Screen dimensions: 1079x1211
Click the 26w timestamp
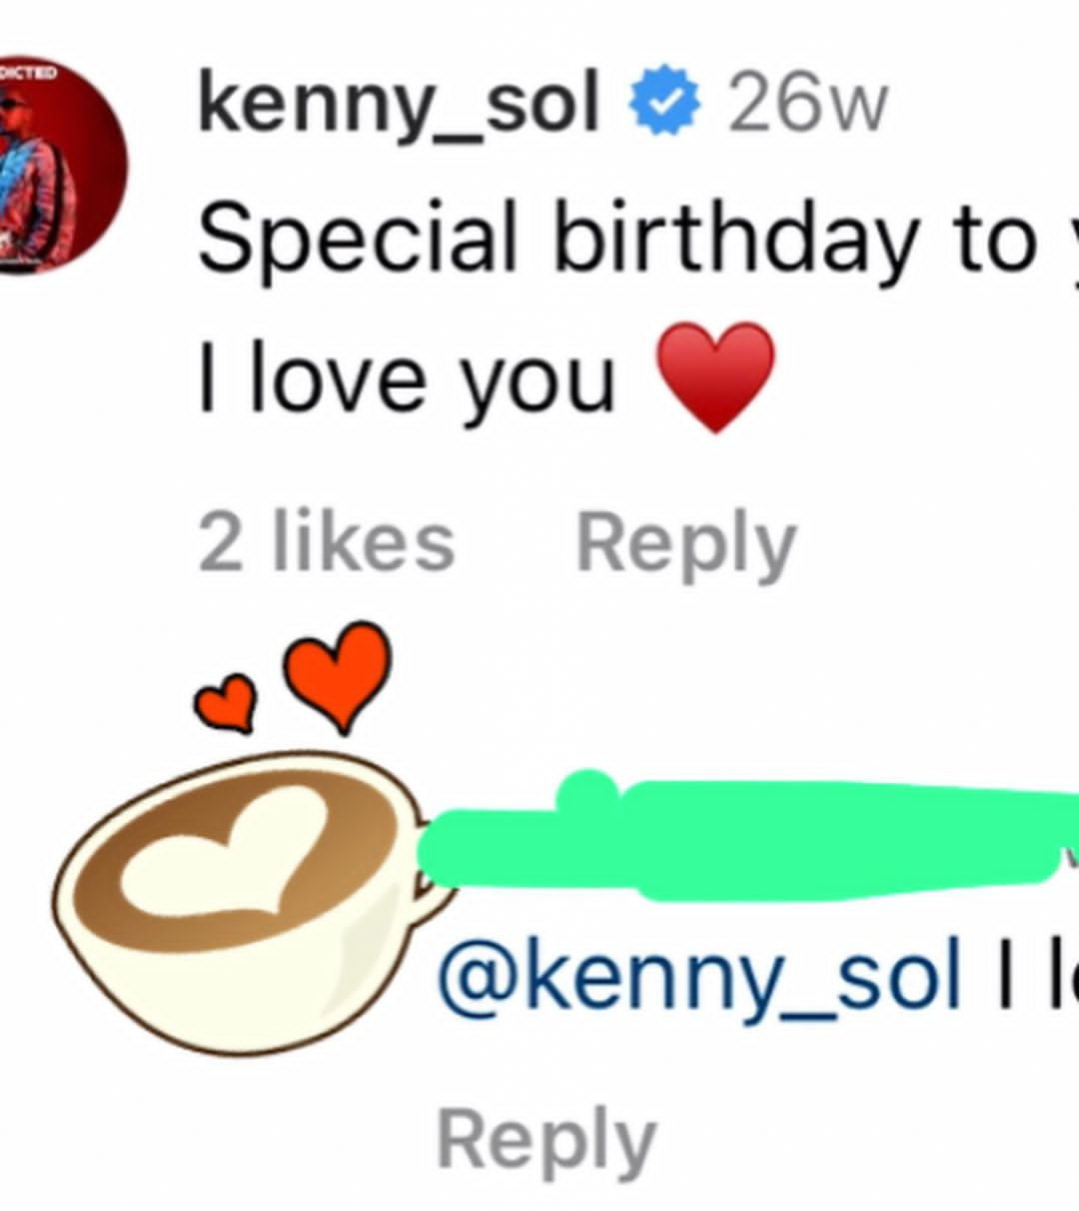point(806,104)
